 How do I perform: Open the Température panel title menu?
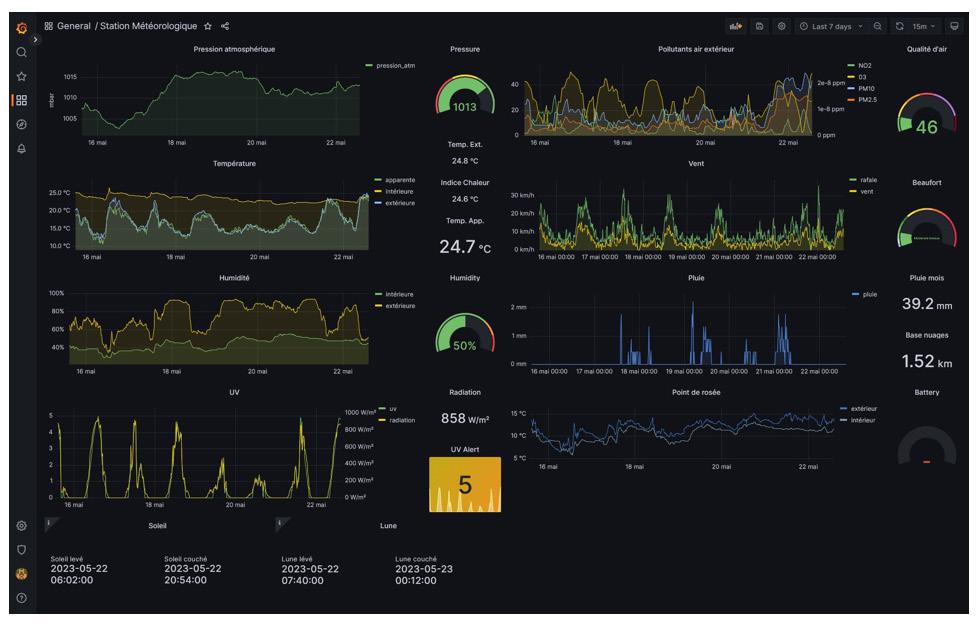234,163
